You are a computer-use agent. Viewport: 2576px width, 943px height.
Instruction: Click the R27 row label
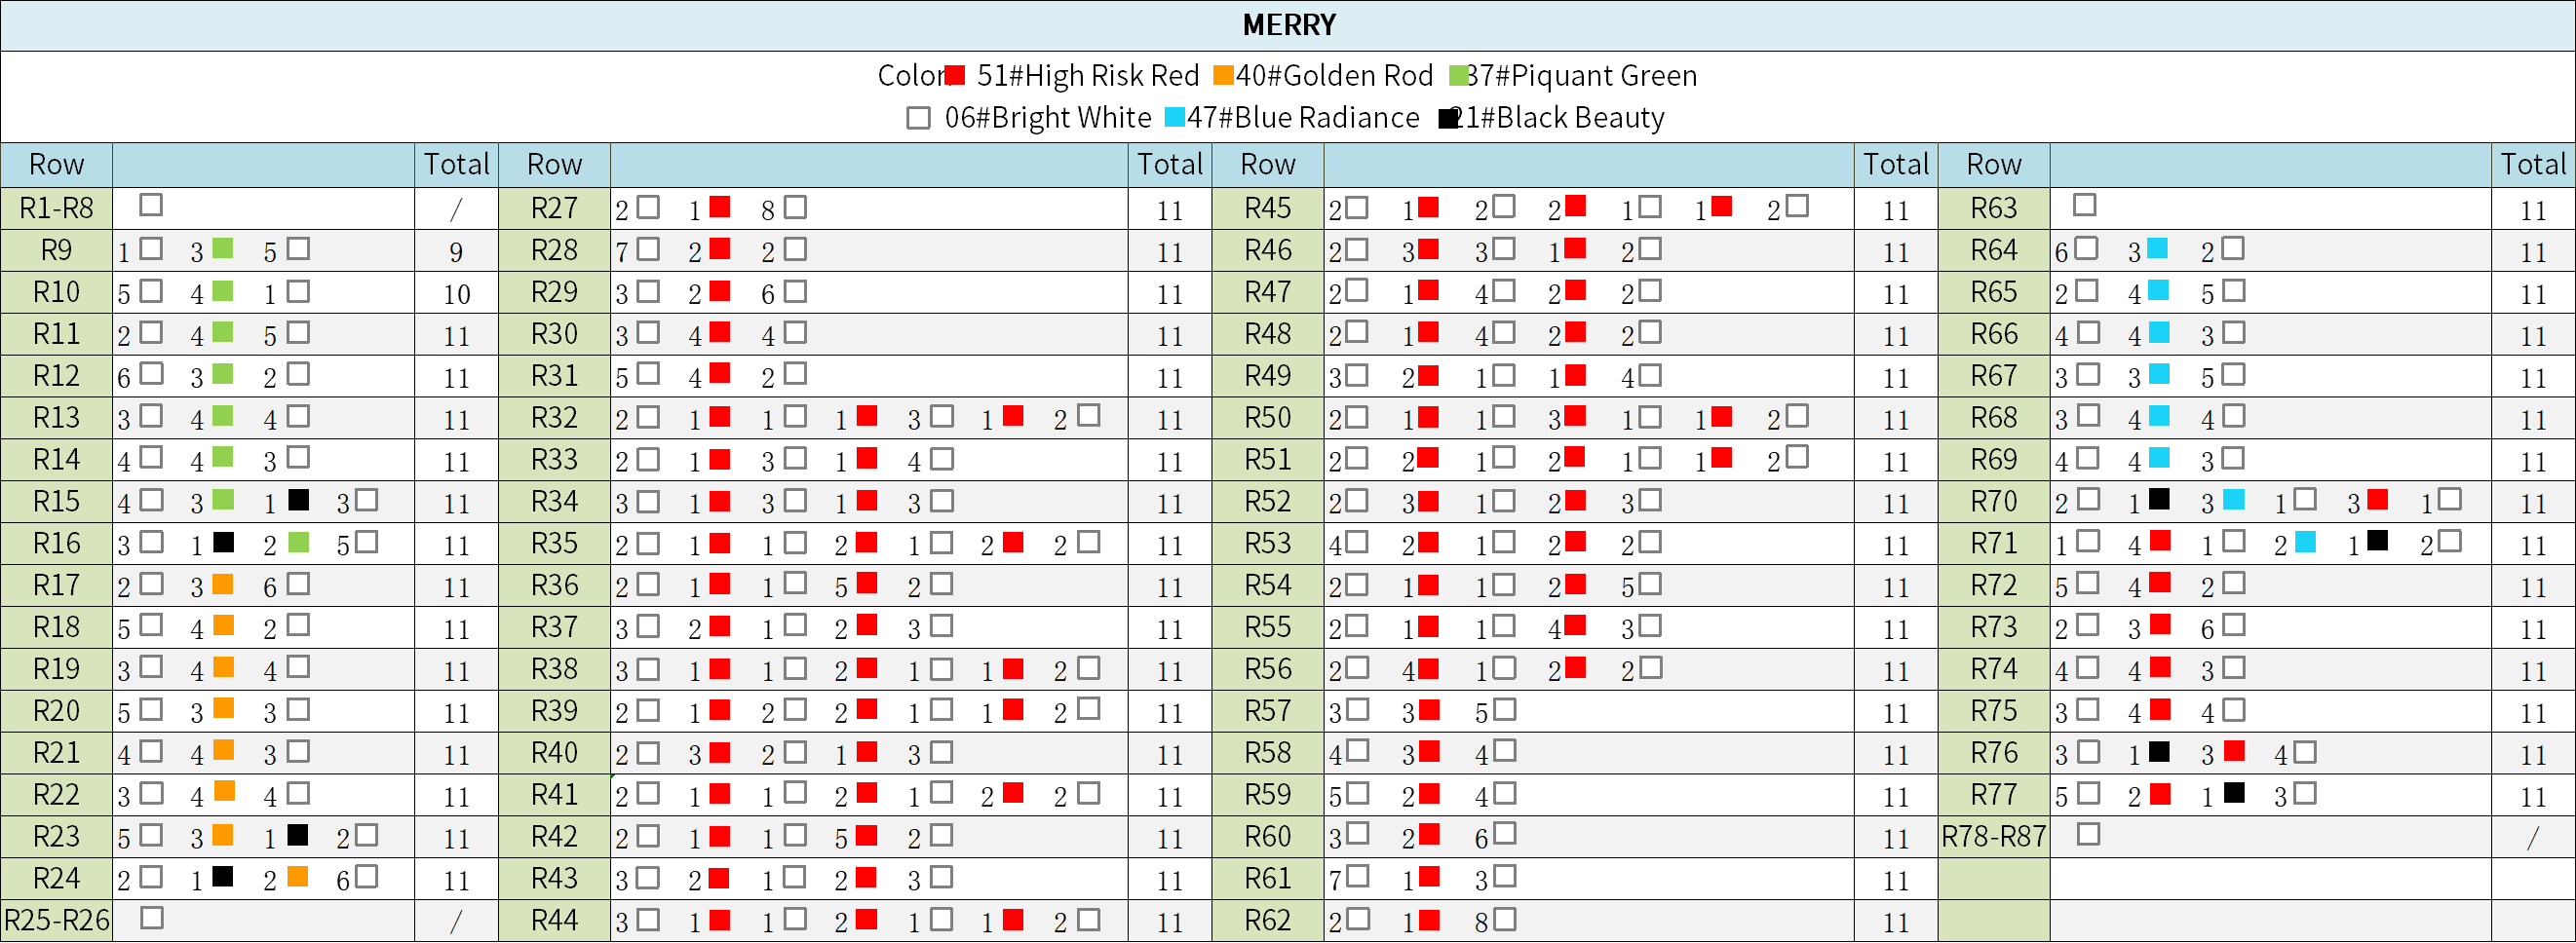click(x=554, y=209)
